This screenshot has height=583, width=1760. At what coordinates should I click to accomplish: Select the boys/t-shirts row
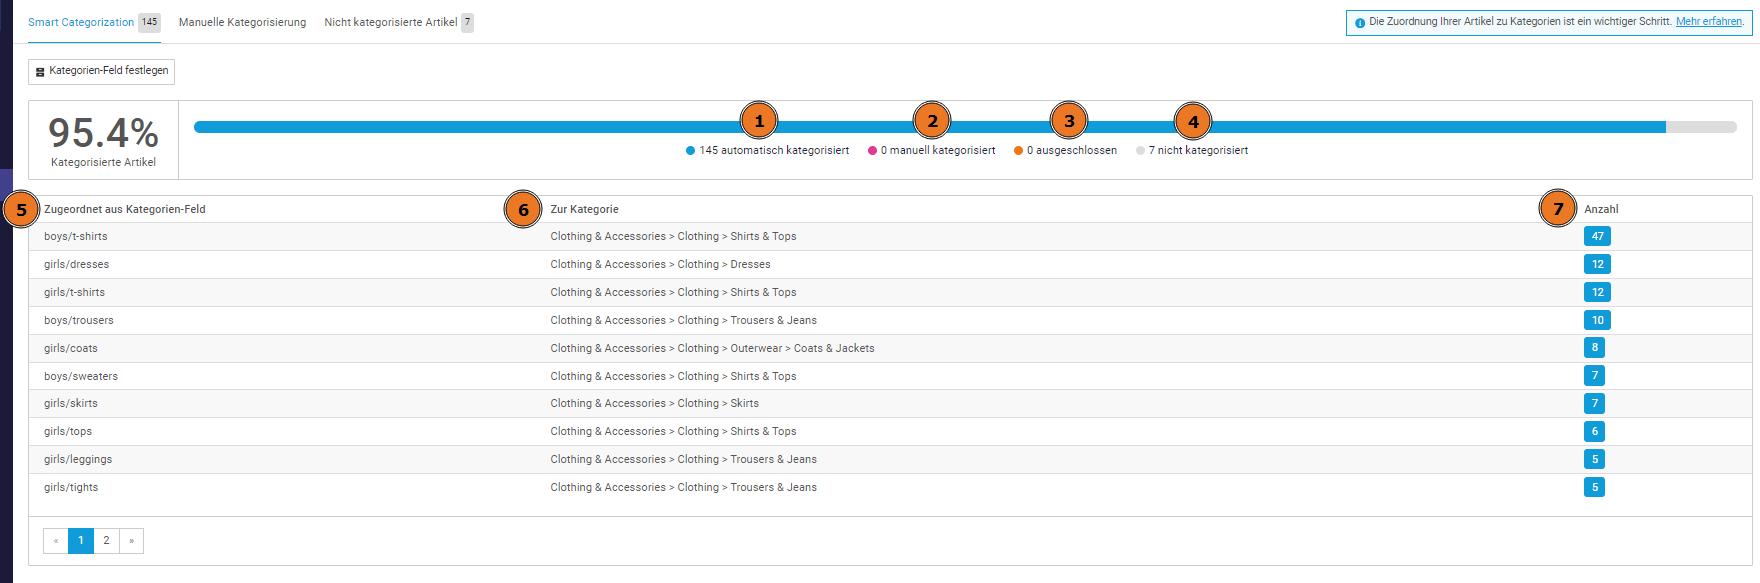(x=890, y=237)
